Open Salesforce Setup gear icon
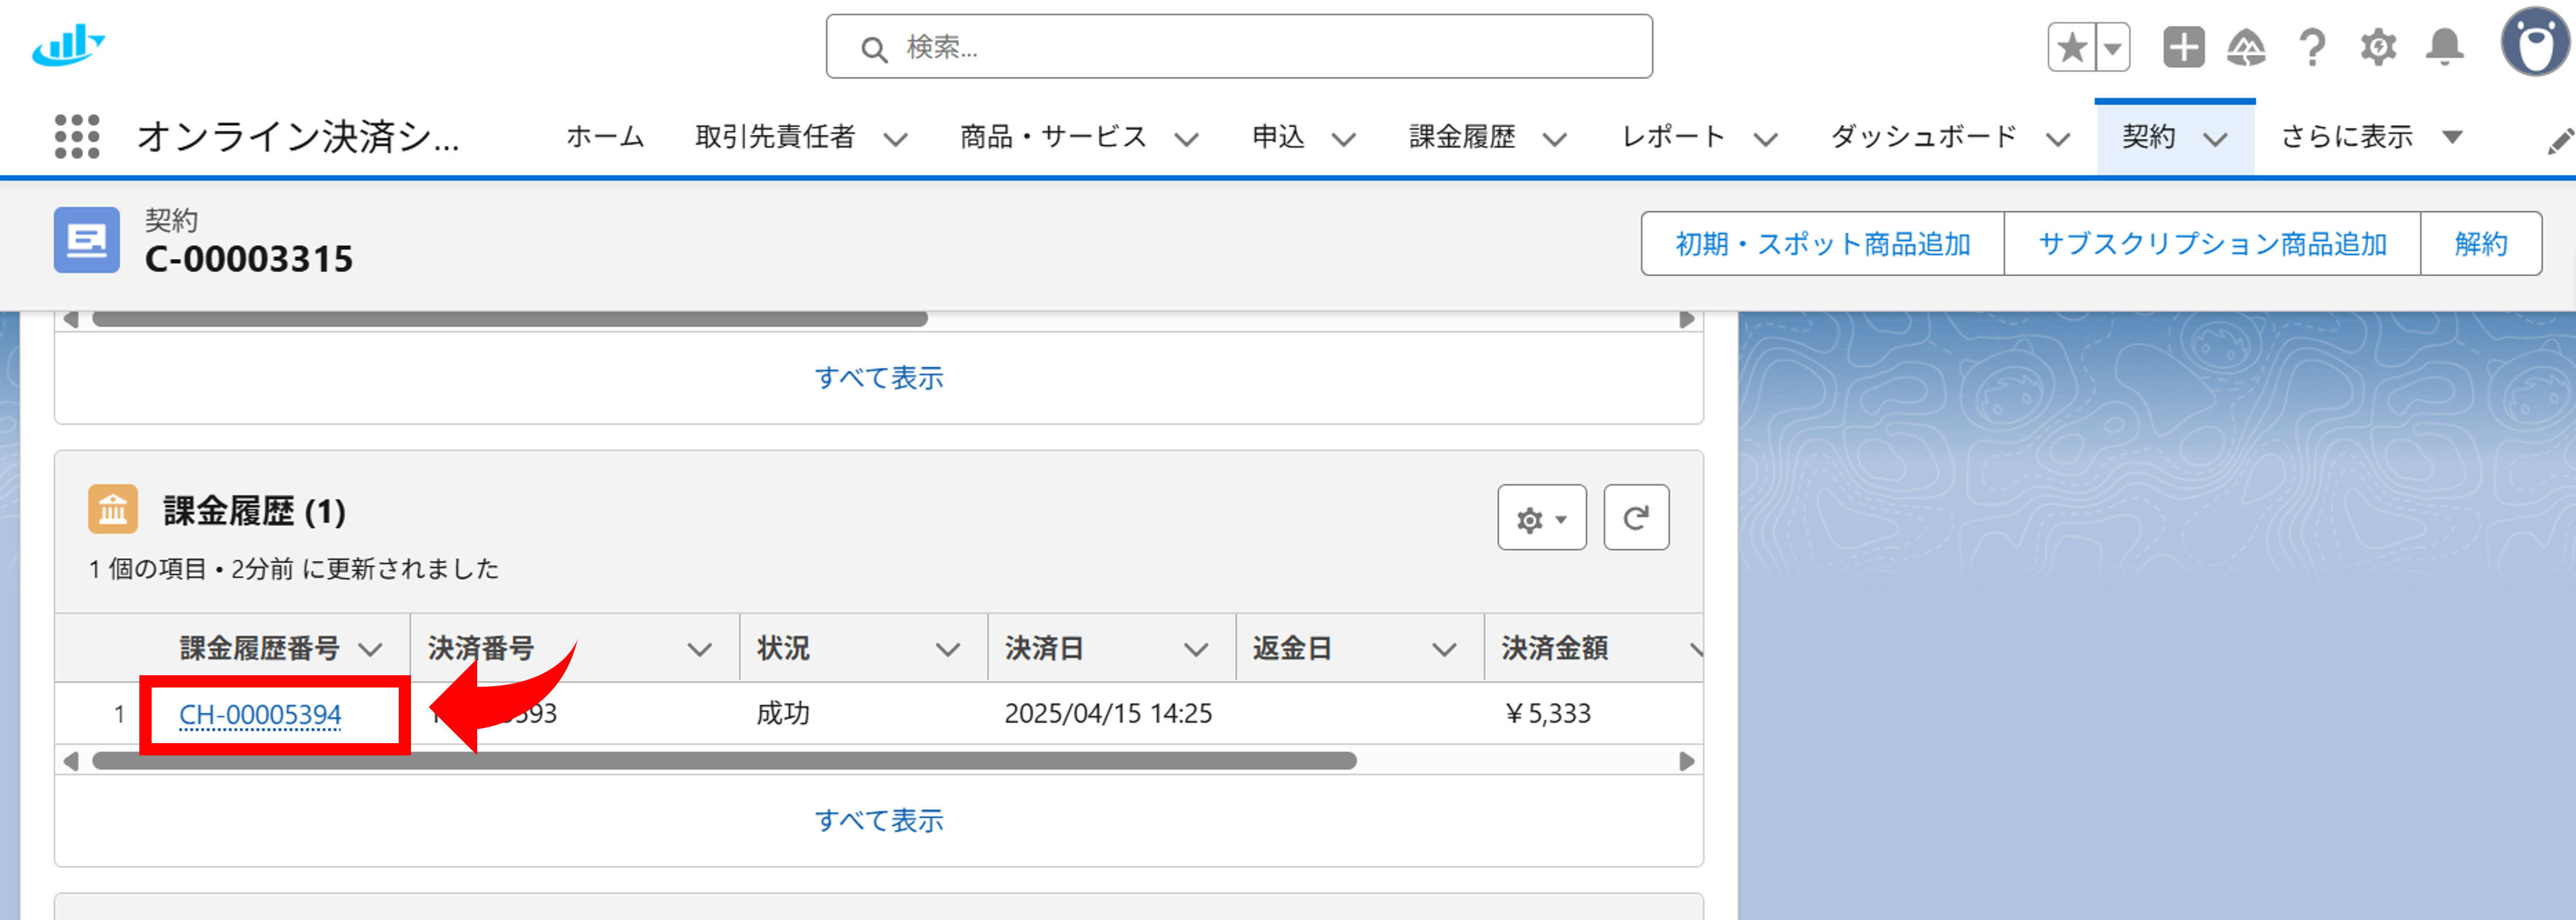 (x=2378, y=46)
